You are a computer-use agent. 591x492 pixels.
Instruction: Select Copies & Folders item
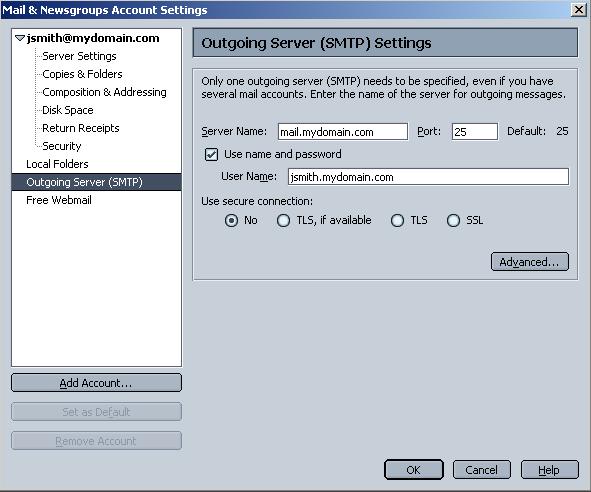[82, 74]
